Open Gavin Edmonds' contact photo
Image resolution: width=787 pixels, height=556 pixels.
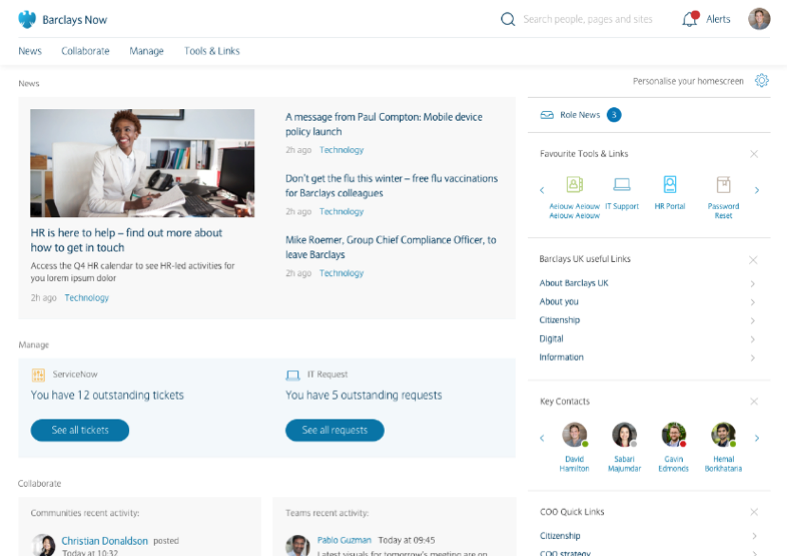point(674,435)
